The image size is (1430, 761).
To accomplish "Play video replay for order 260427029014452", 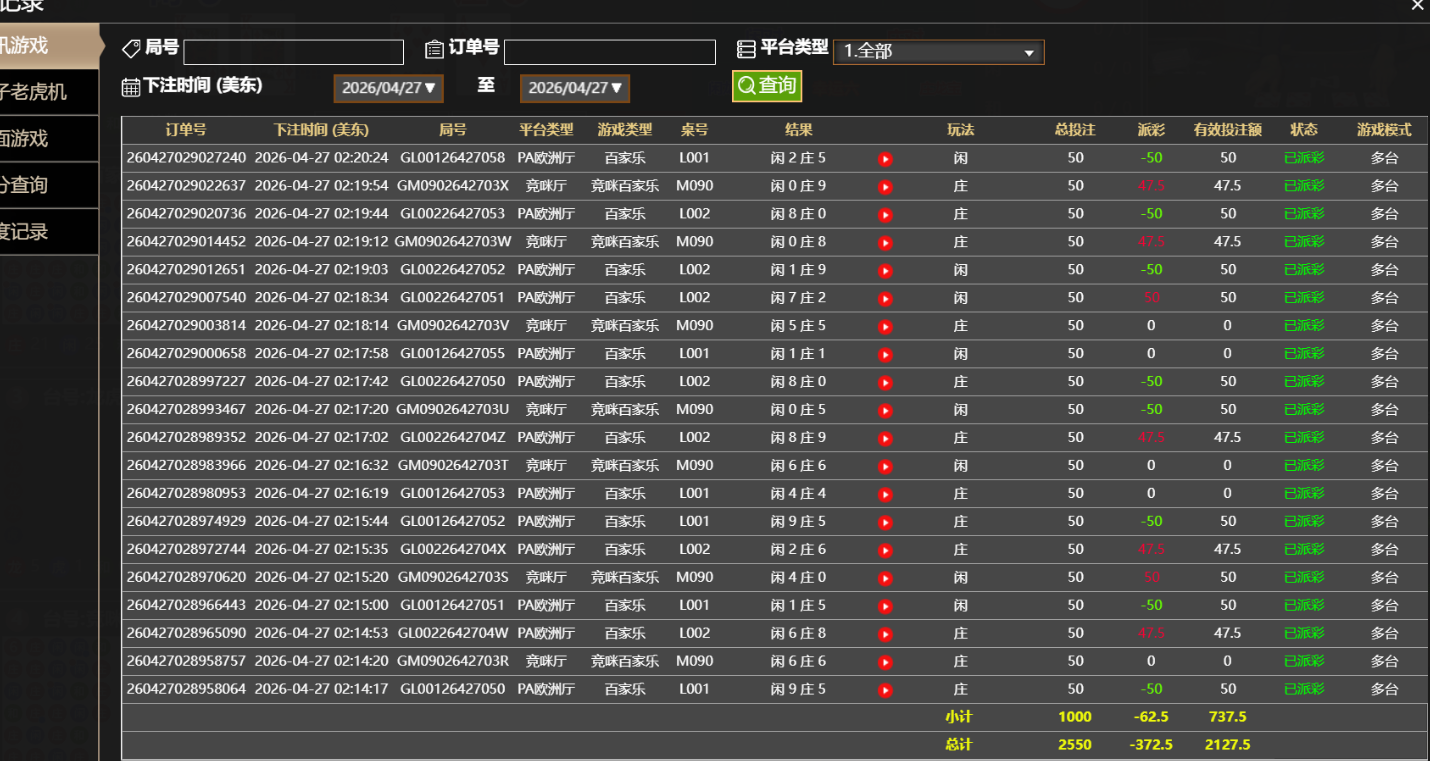I will [885, 243].
